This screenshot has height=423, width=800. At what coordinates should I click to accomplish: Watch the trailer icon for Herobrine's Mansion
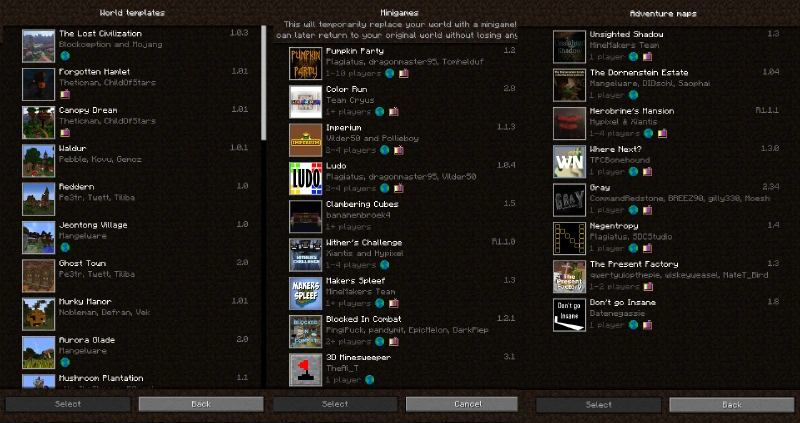tap(662, 133)
